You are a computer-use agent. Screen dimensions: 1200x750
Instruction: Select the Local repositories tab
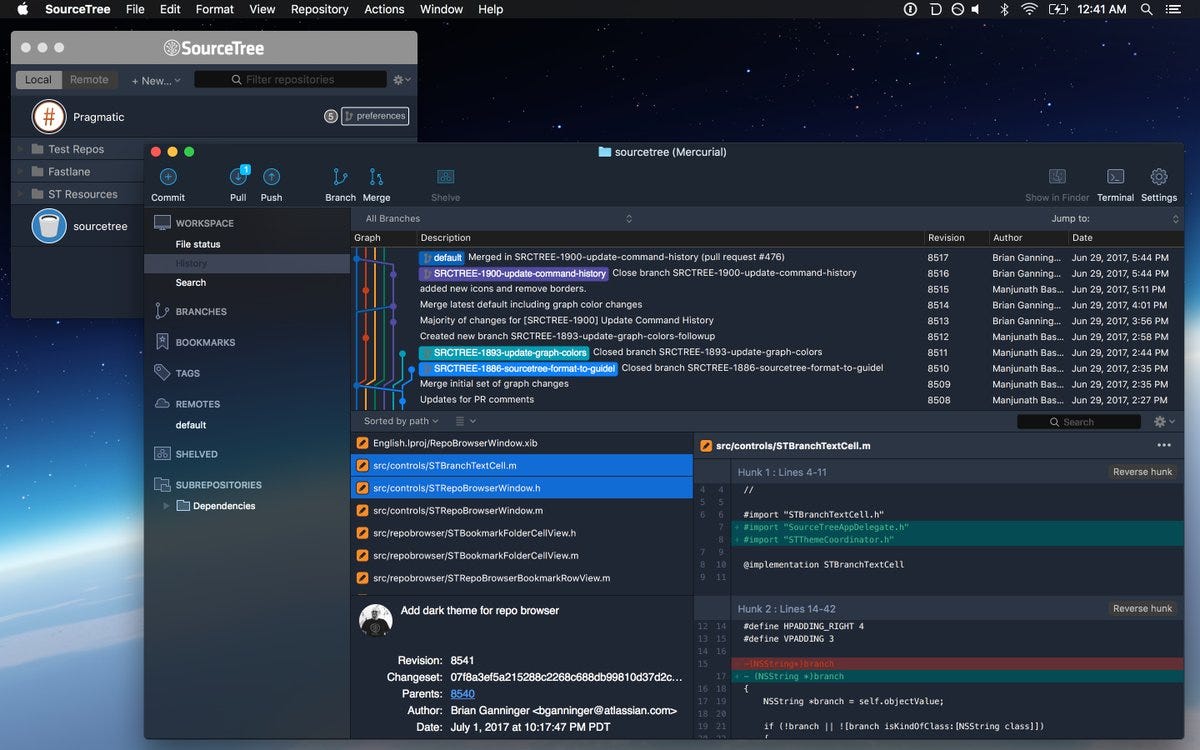click(x=36, y=79)
